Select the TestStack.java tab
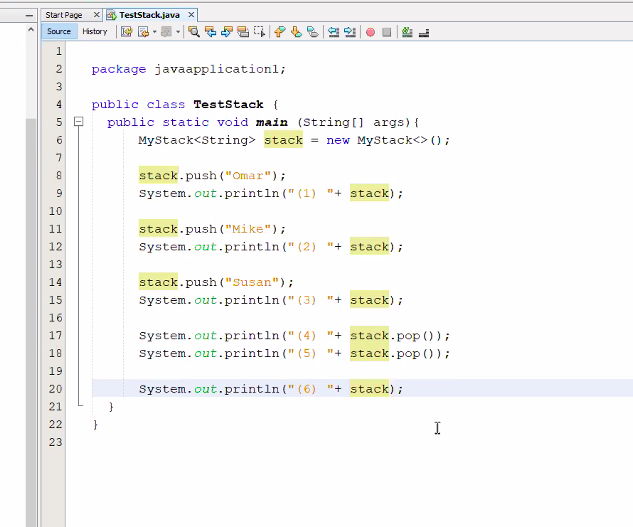 pos(149,15)
